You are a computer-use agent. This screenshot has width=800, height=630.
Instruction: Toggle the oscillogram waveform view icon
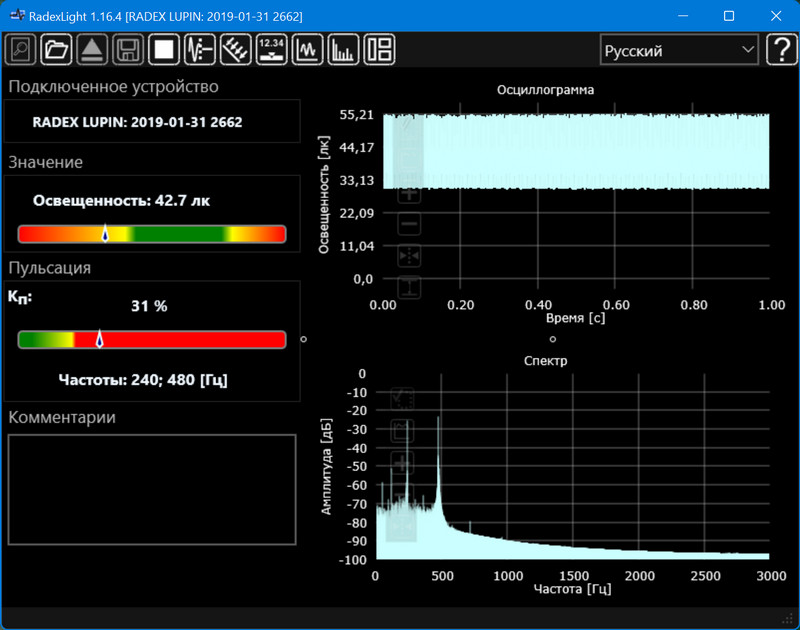(x=307, y=49)
